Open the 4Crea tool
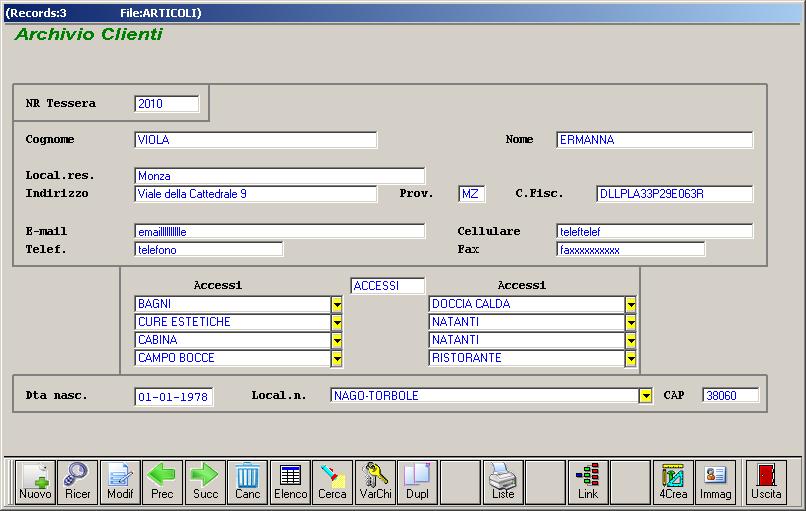The width and height of the screenshot is (806, 511). 673,482
